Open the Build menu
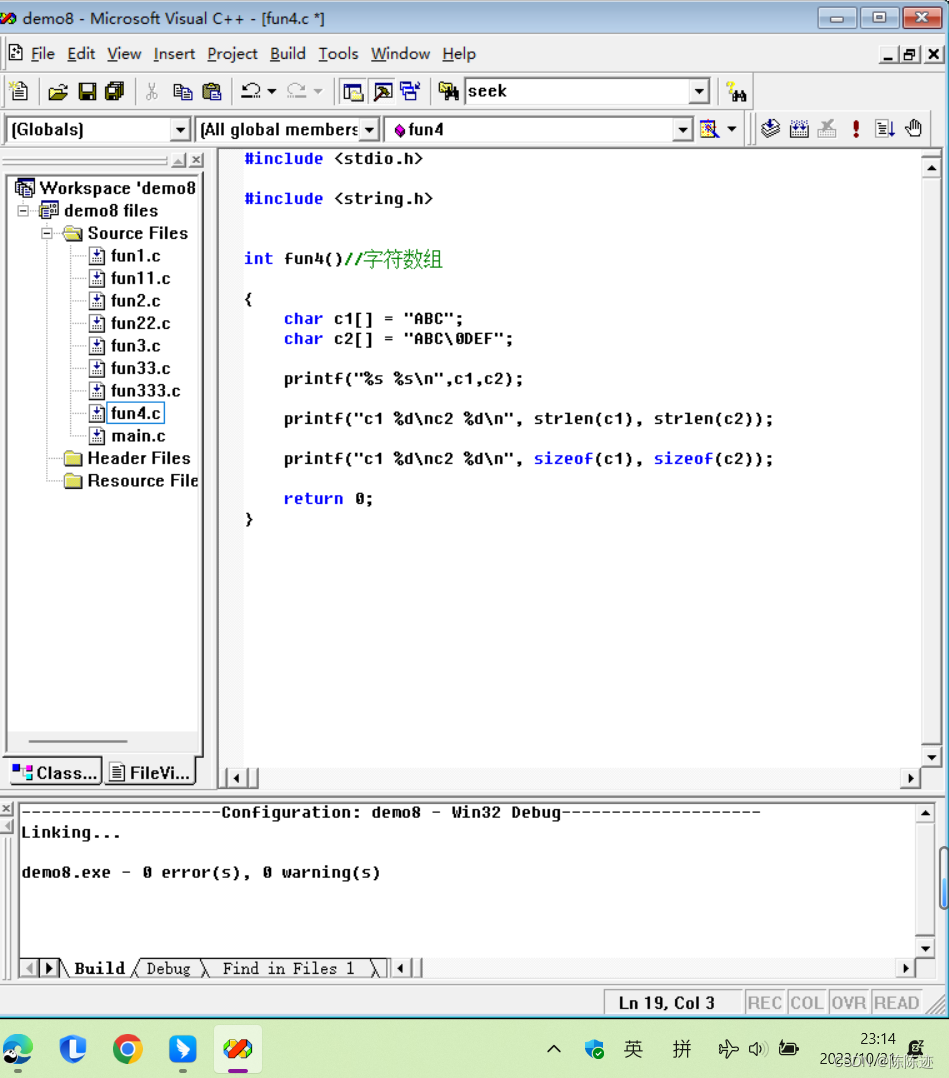The width and height of the screenshot is (949, 1078). [x=287, y=54]
